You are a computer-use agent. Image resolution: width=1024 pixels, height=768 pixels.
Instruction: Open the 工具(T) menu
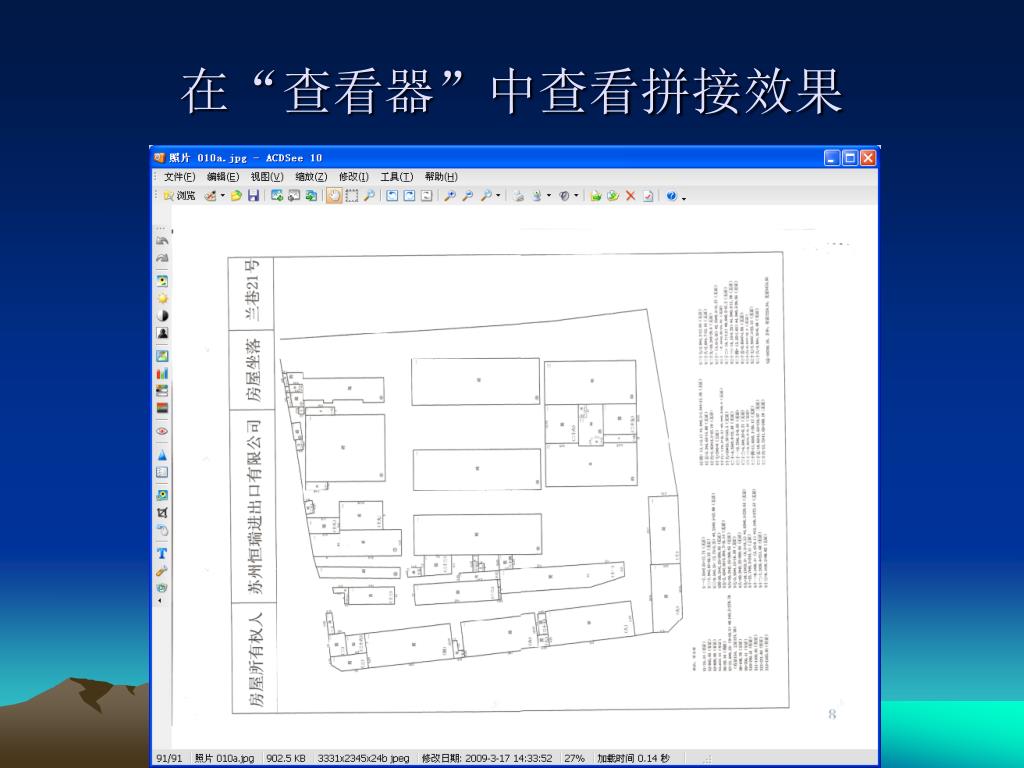pyautogui.click(x=396, y=177)
